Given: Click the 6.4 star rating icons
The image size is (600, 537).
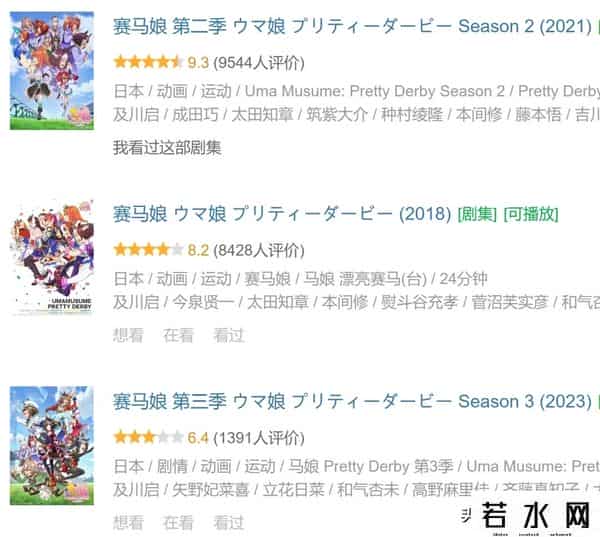Looking at the screenshot, I should coord(148,437).
